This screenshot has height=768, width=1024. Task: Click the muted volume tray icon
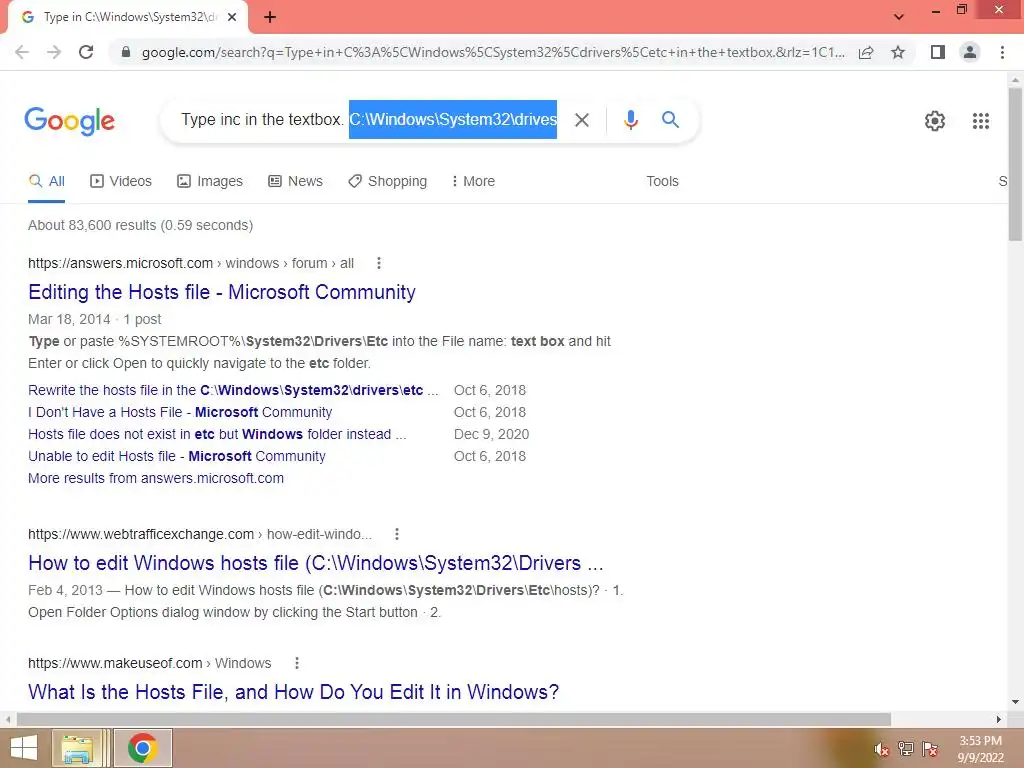882,749
